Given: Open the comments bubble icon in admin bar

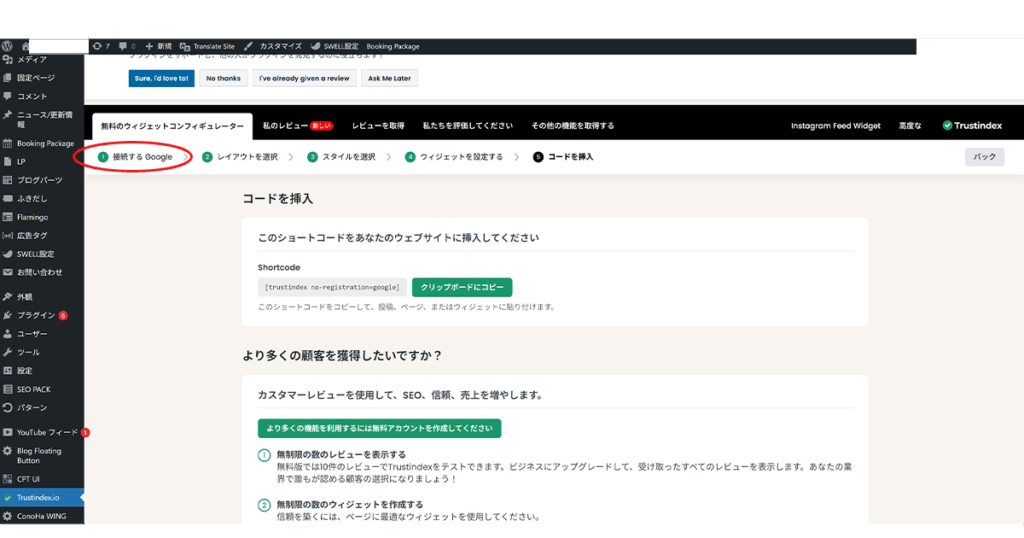Looking at the screenshot, I should (125, 46).
